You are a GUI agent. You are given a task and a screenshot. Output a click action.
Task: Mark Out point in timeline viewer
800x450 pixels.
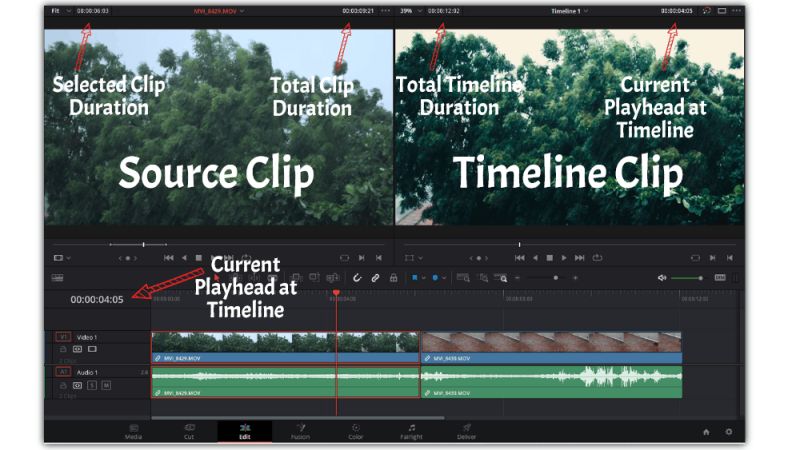pyautogui.click(x=730, y=258)
